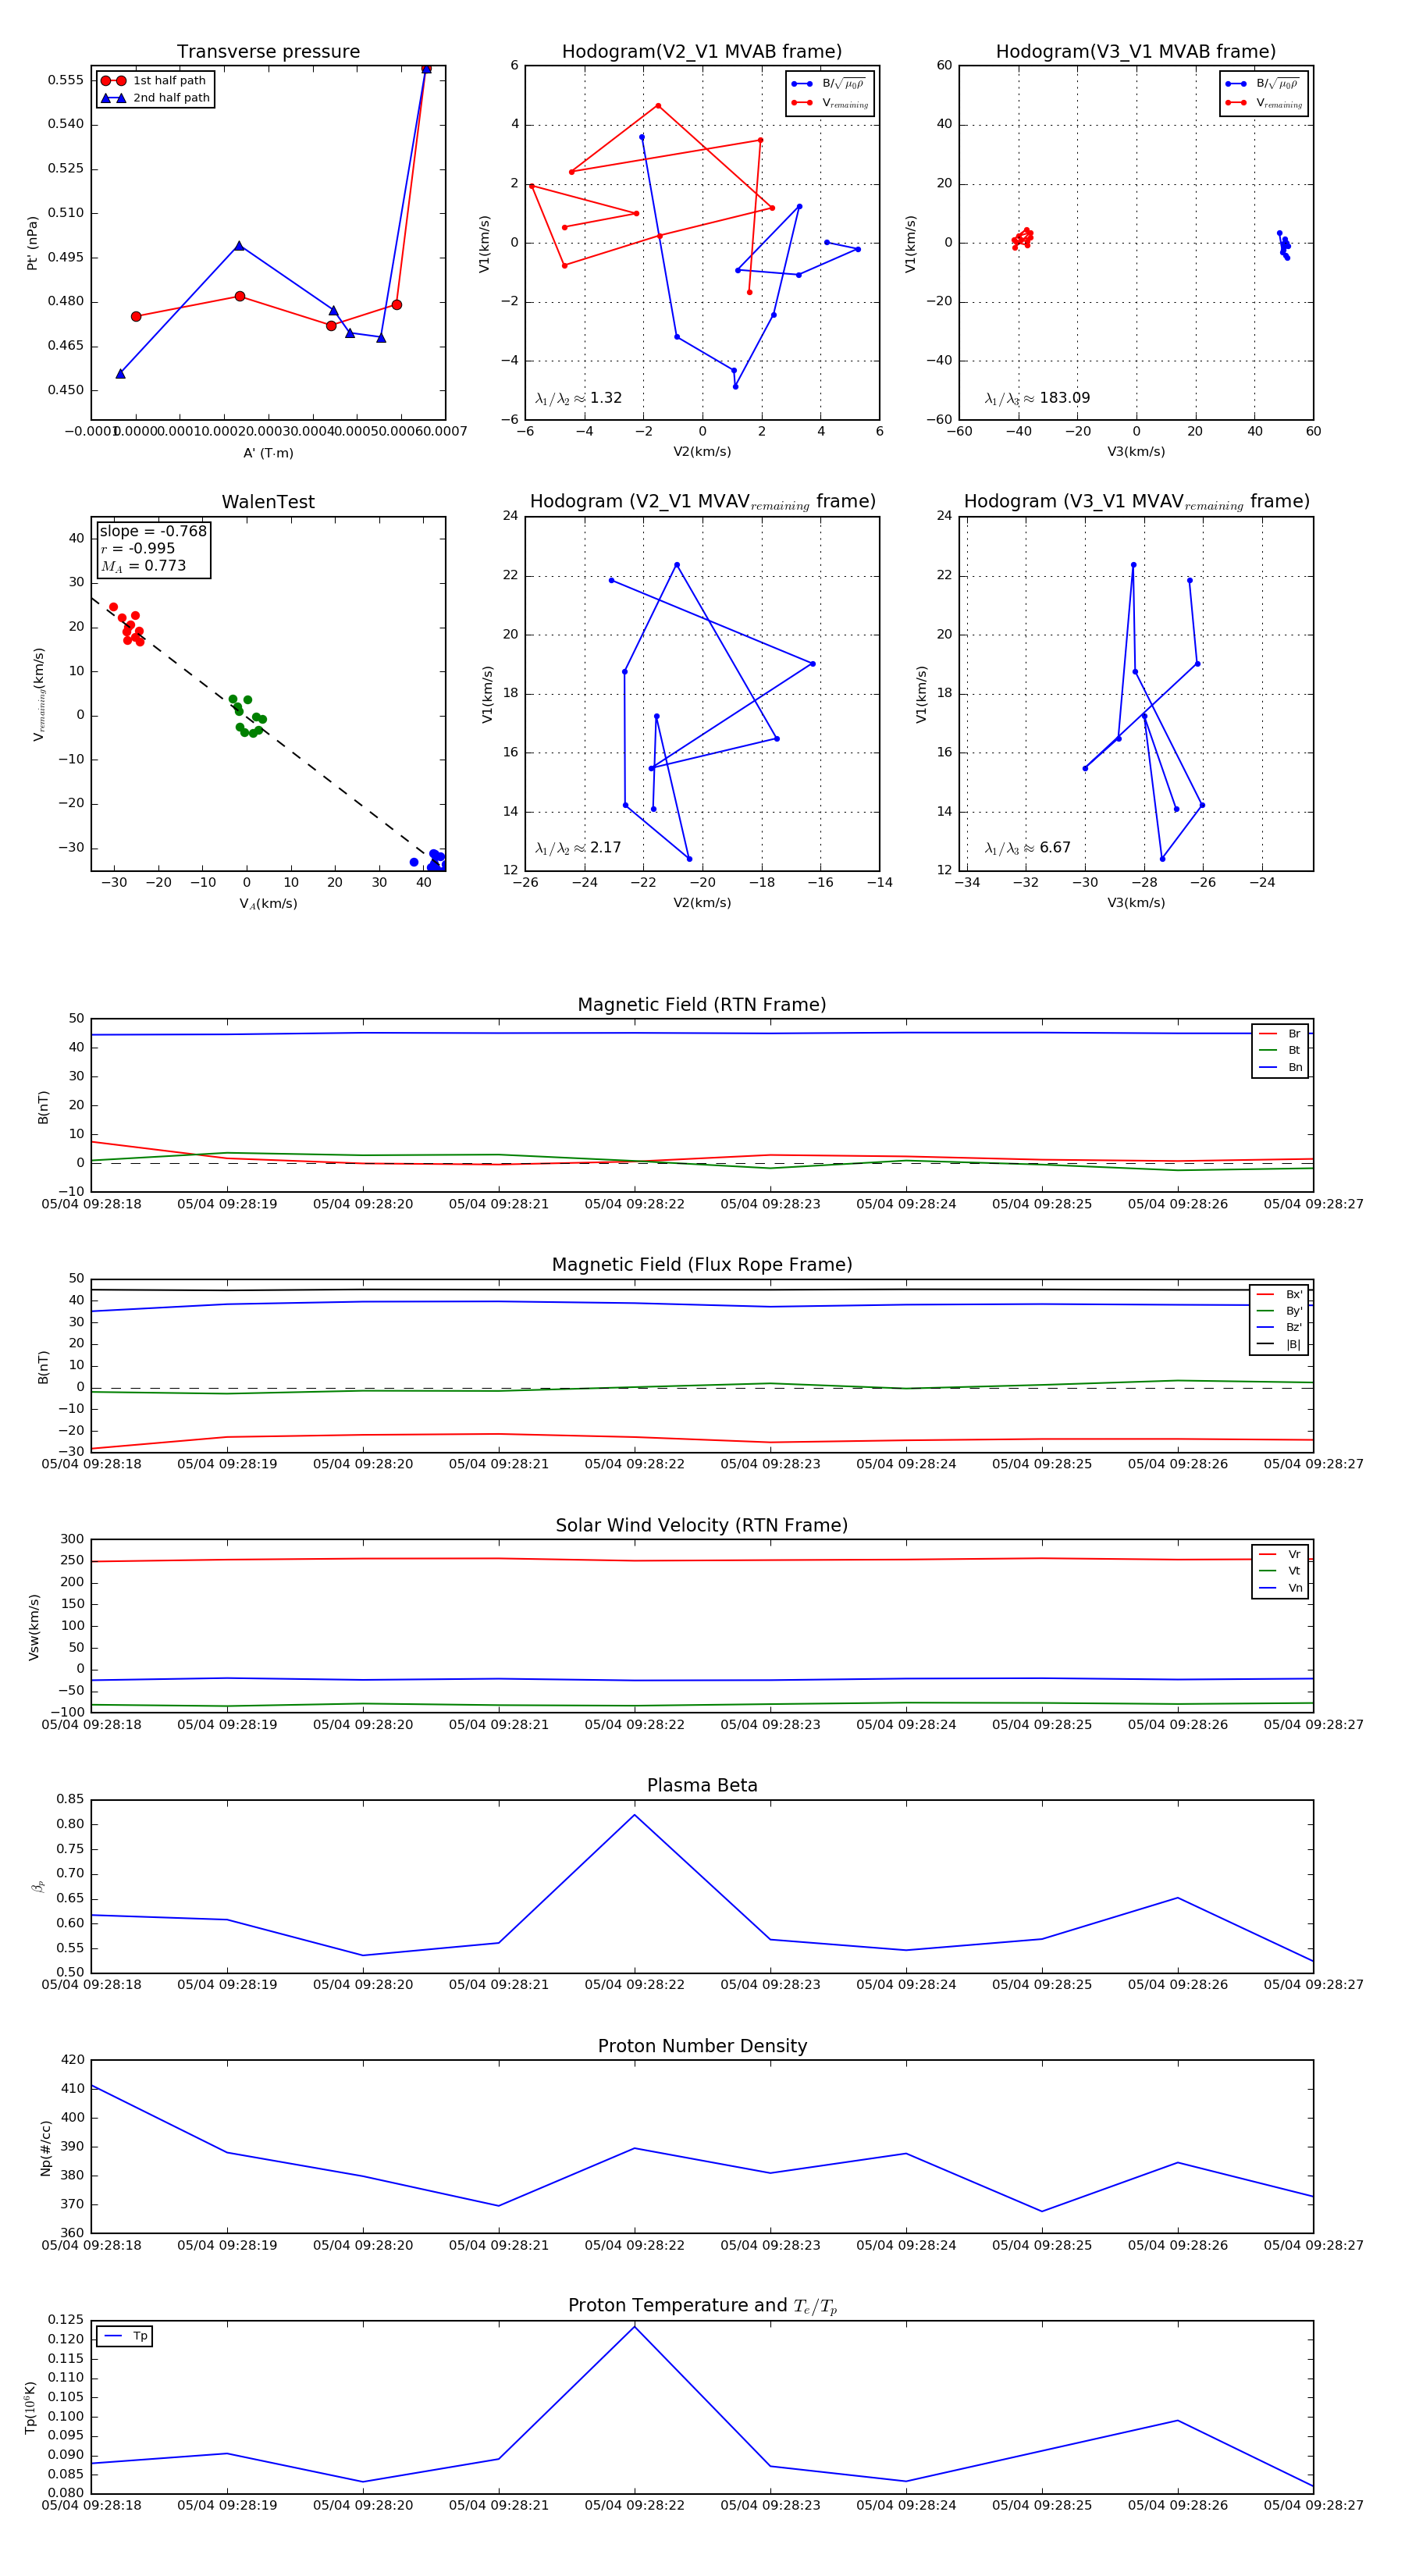This screenshot has height=2576, width=1405.
Task: Click the "Bz'" legend entry
Action: [1279, 1327]
